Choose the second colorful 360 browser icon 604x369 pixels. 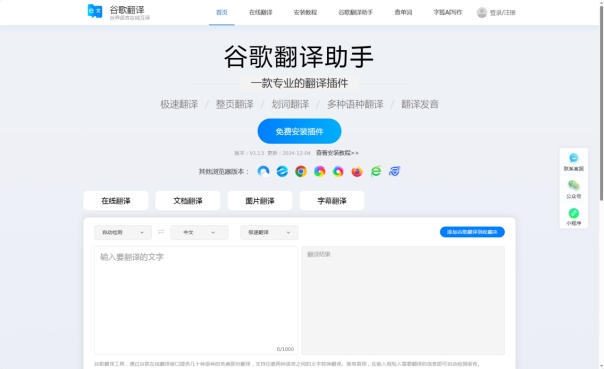(x=338, y=171)
